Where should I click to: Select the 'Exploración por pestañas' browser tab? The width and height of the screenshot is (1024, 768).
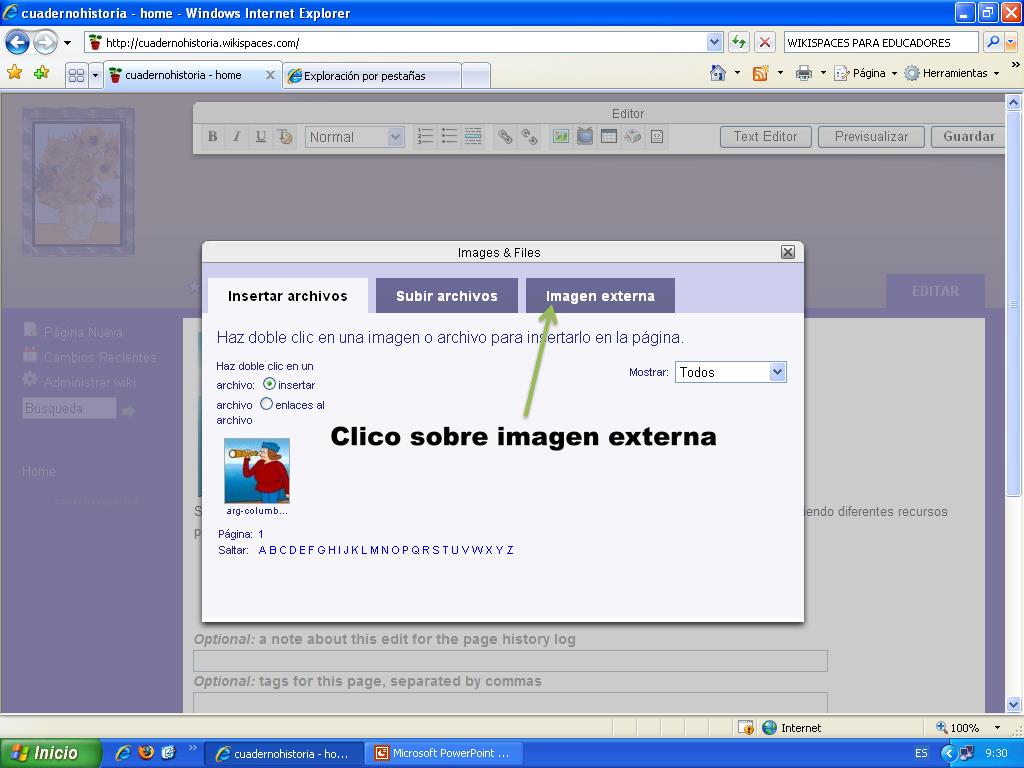[x=372, y=76]
